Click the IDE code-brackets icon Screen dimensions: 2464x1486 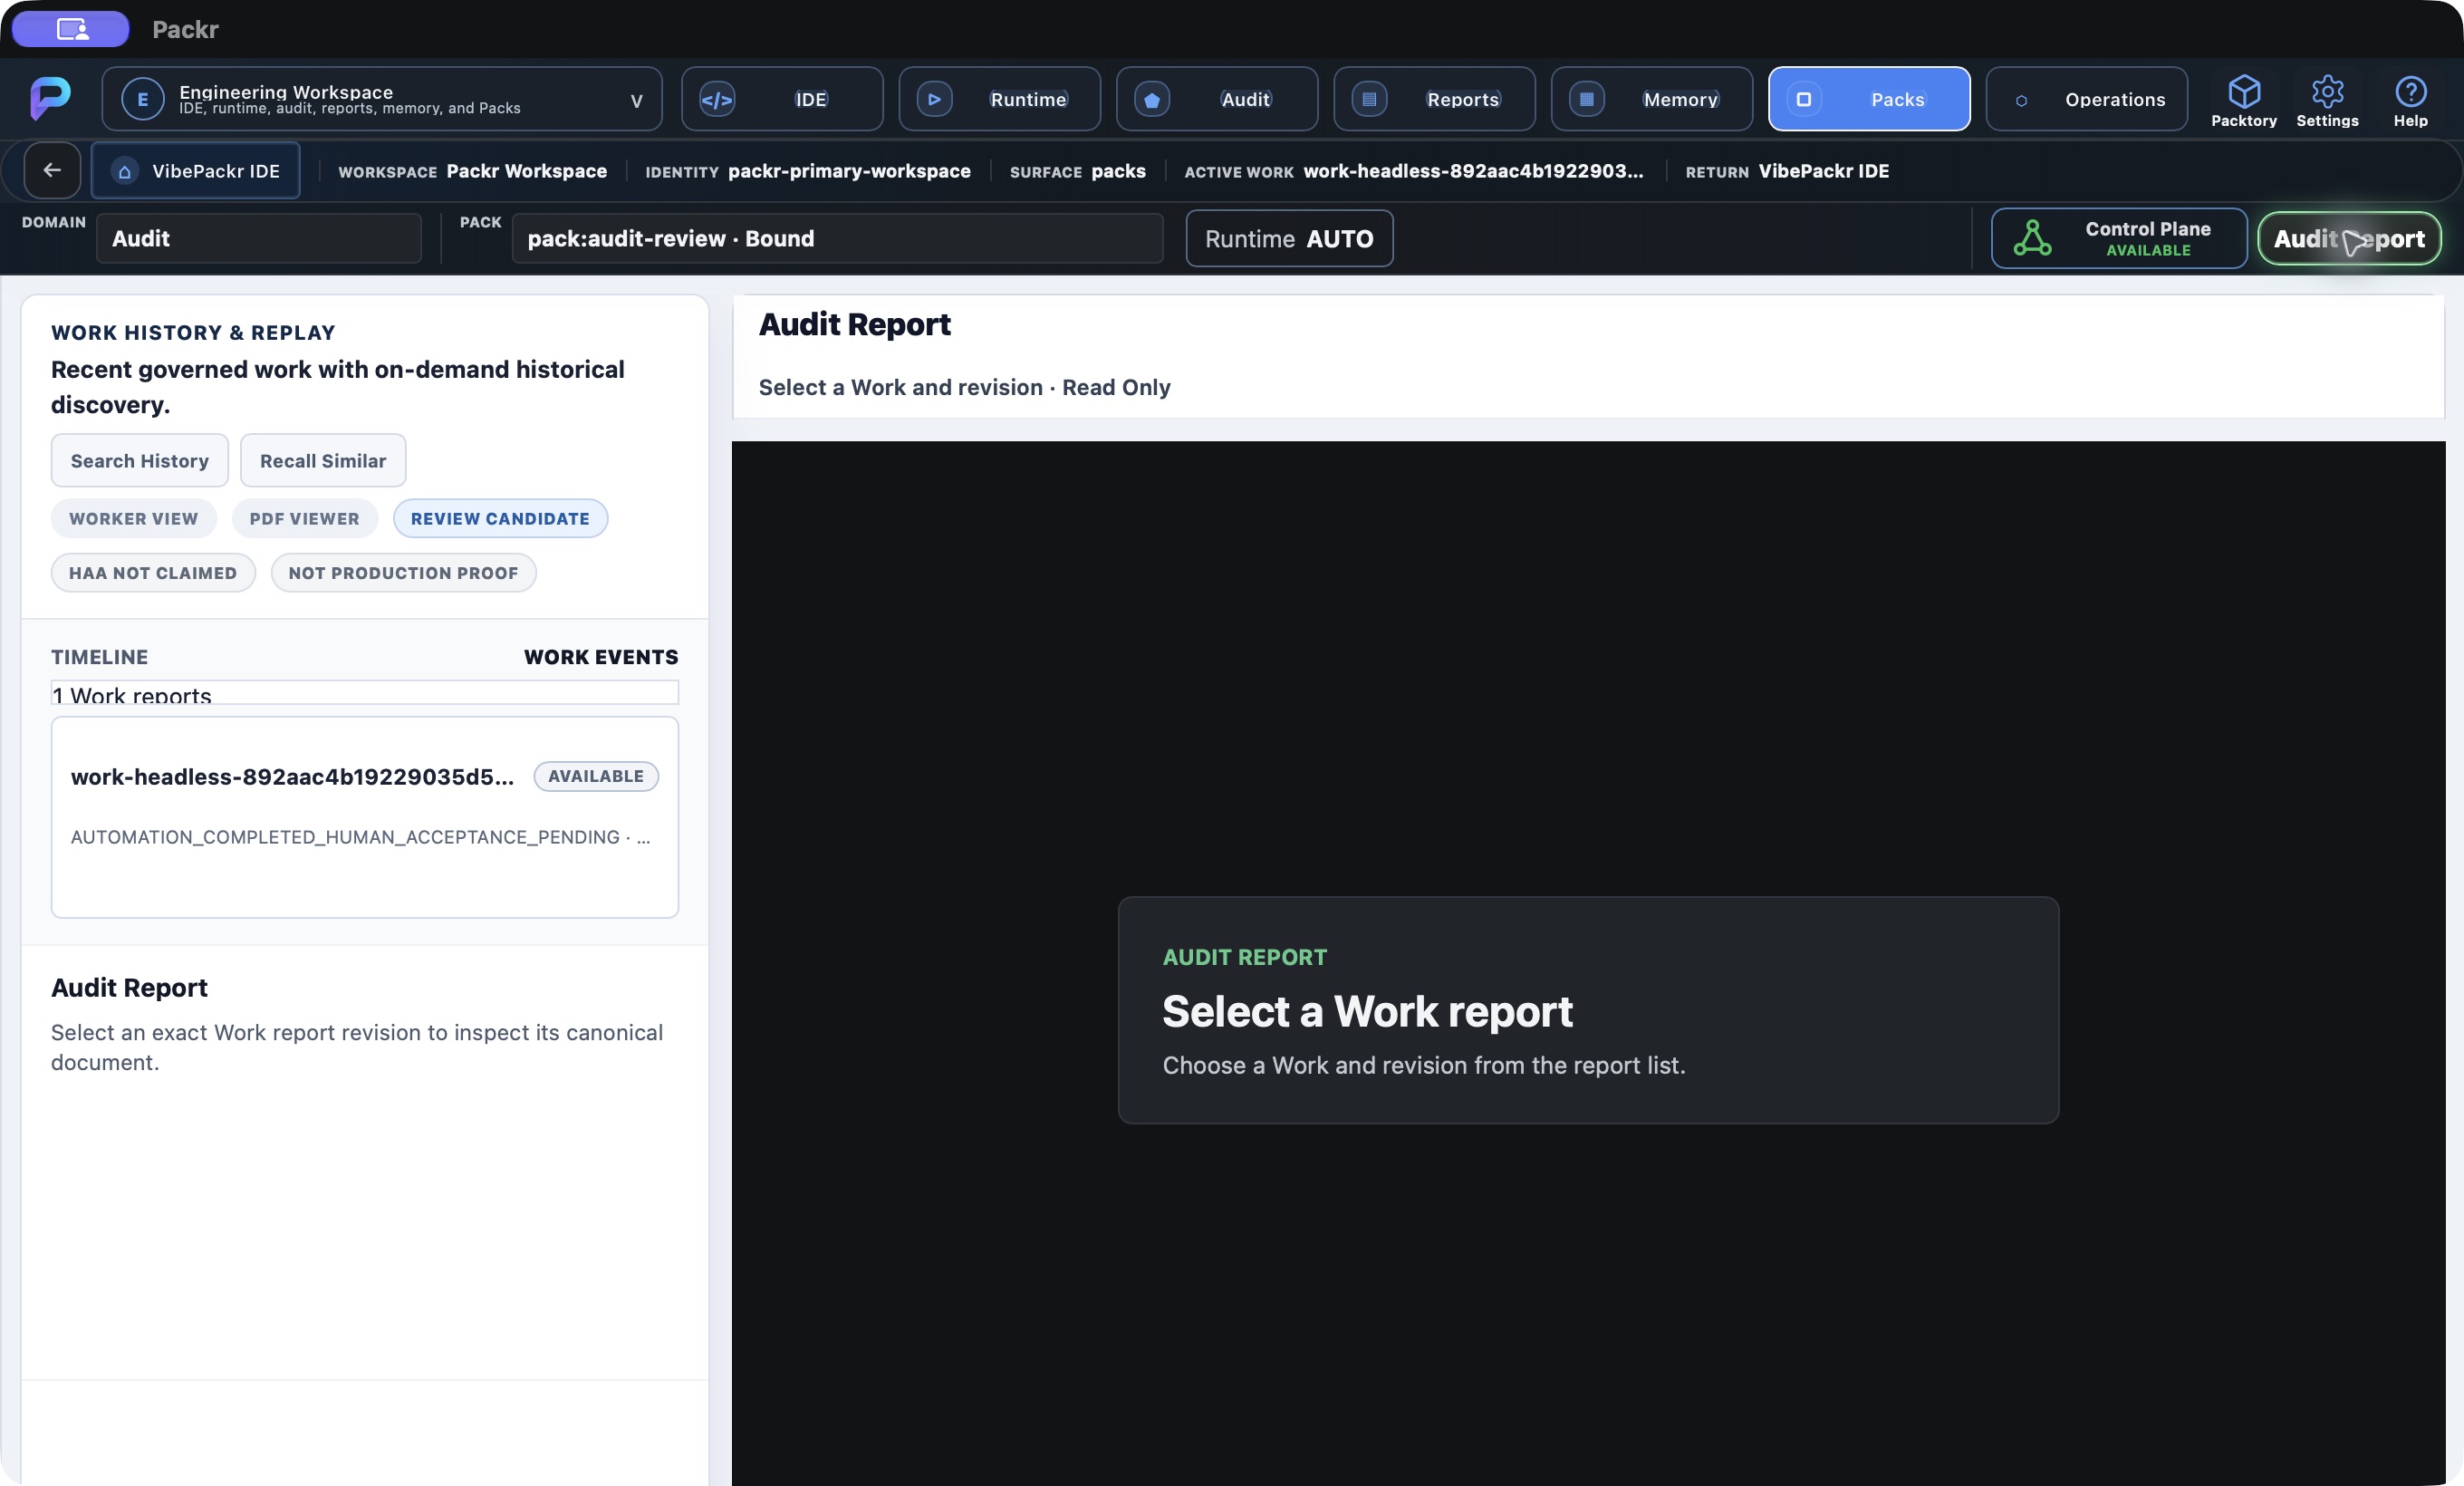point(717,99)
